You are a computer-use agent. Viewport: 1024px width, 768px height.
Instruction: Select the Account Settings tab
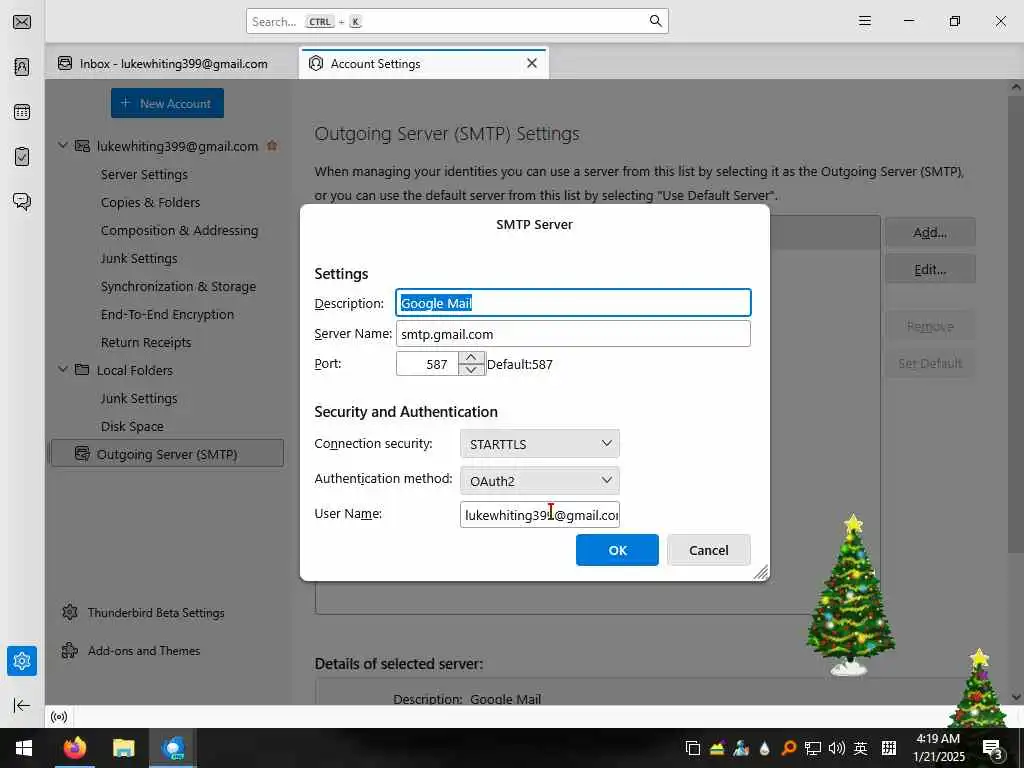tap(423, 63)
